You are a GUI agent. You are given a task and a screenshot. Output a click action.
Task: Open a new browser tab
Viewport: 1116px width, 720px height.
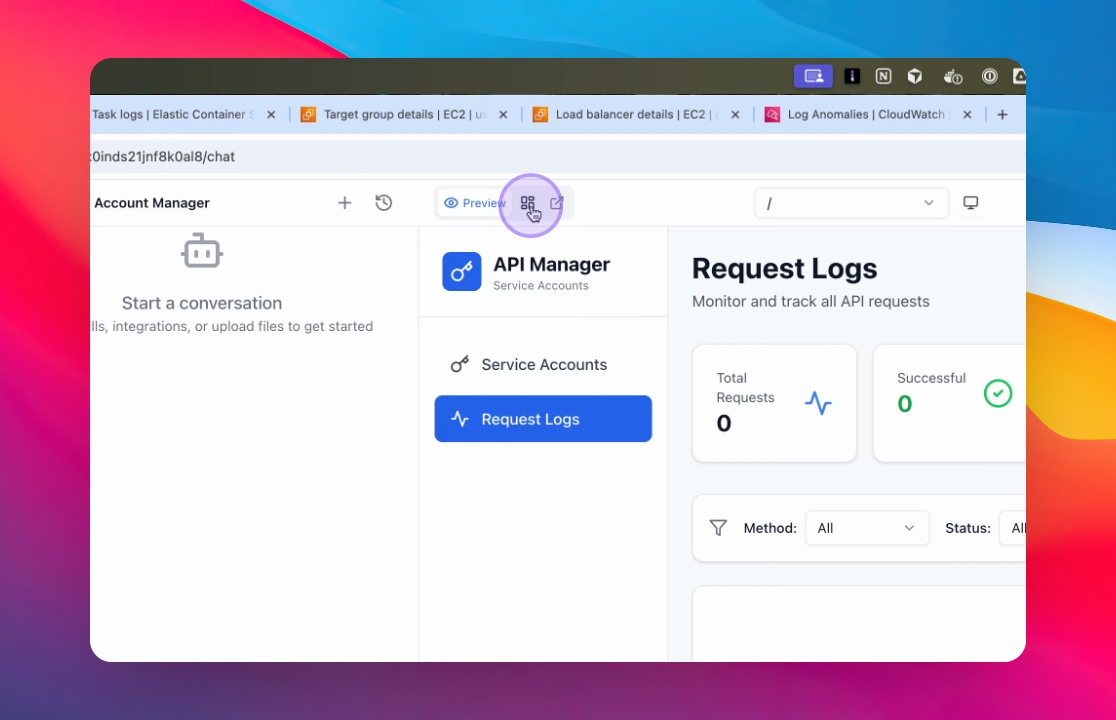(x=1002, y=115)
